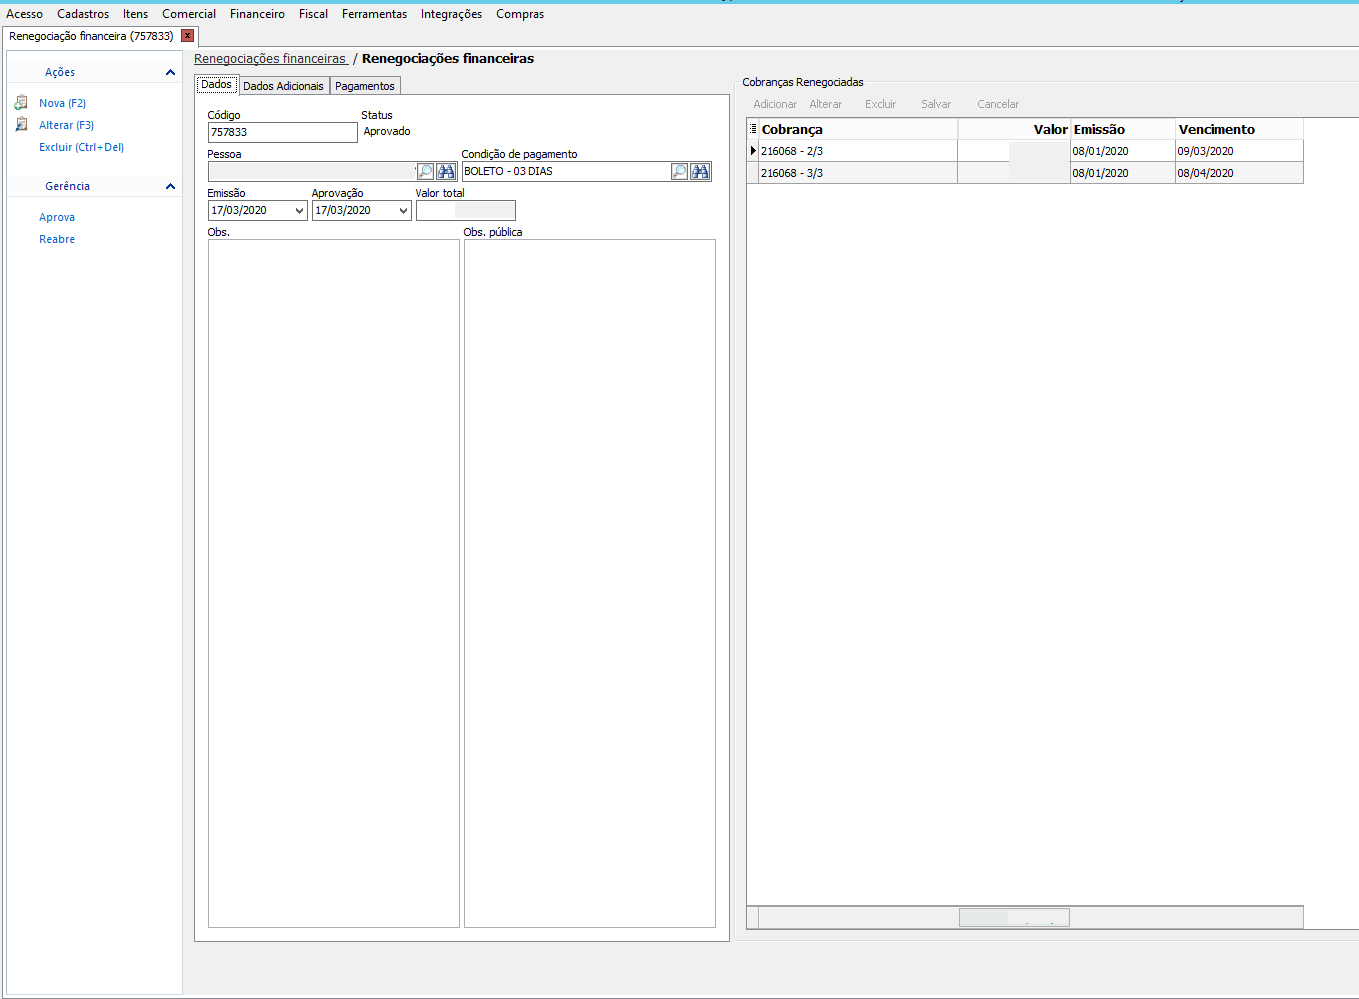Click Excluir in Cobranças Renegociadas toolbar
The height and width of the screenshot is (999, 1359).
coord(880,104)
